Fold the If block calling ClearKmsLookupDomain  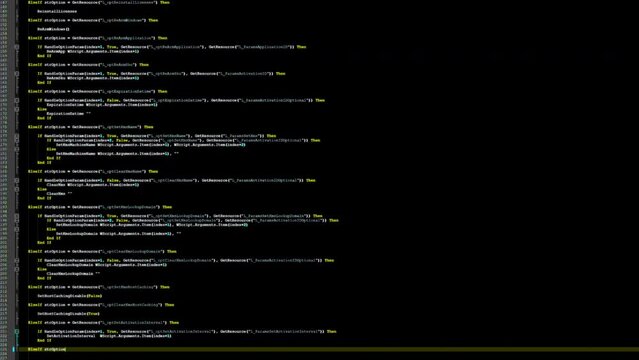click(x=17, y=260)
